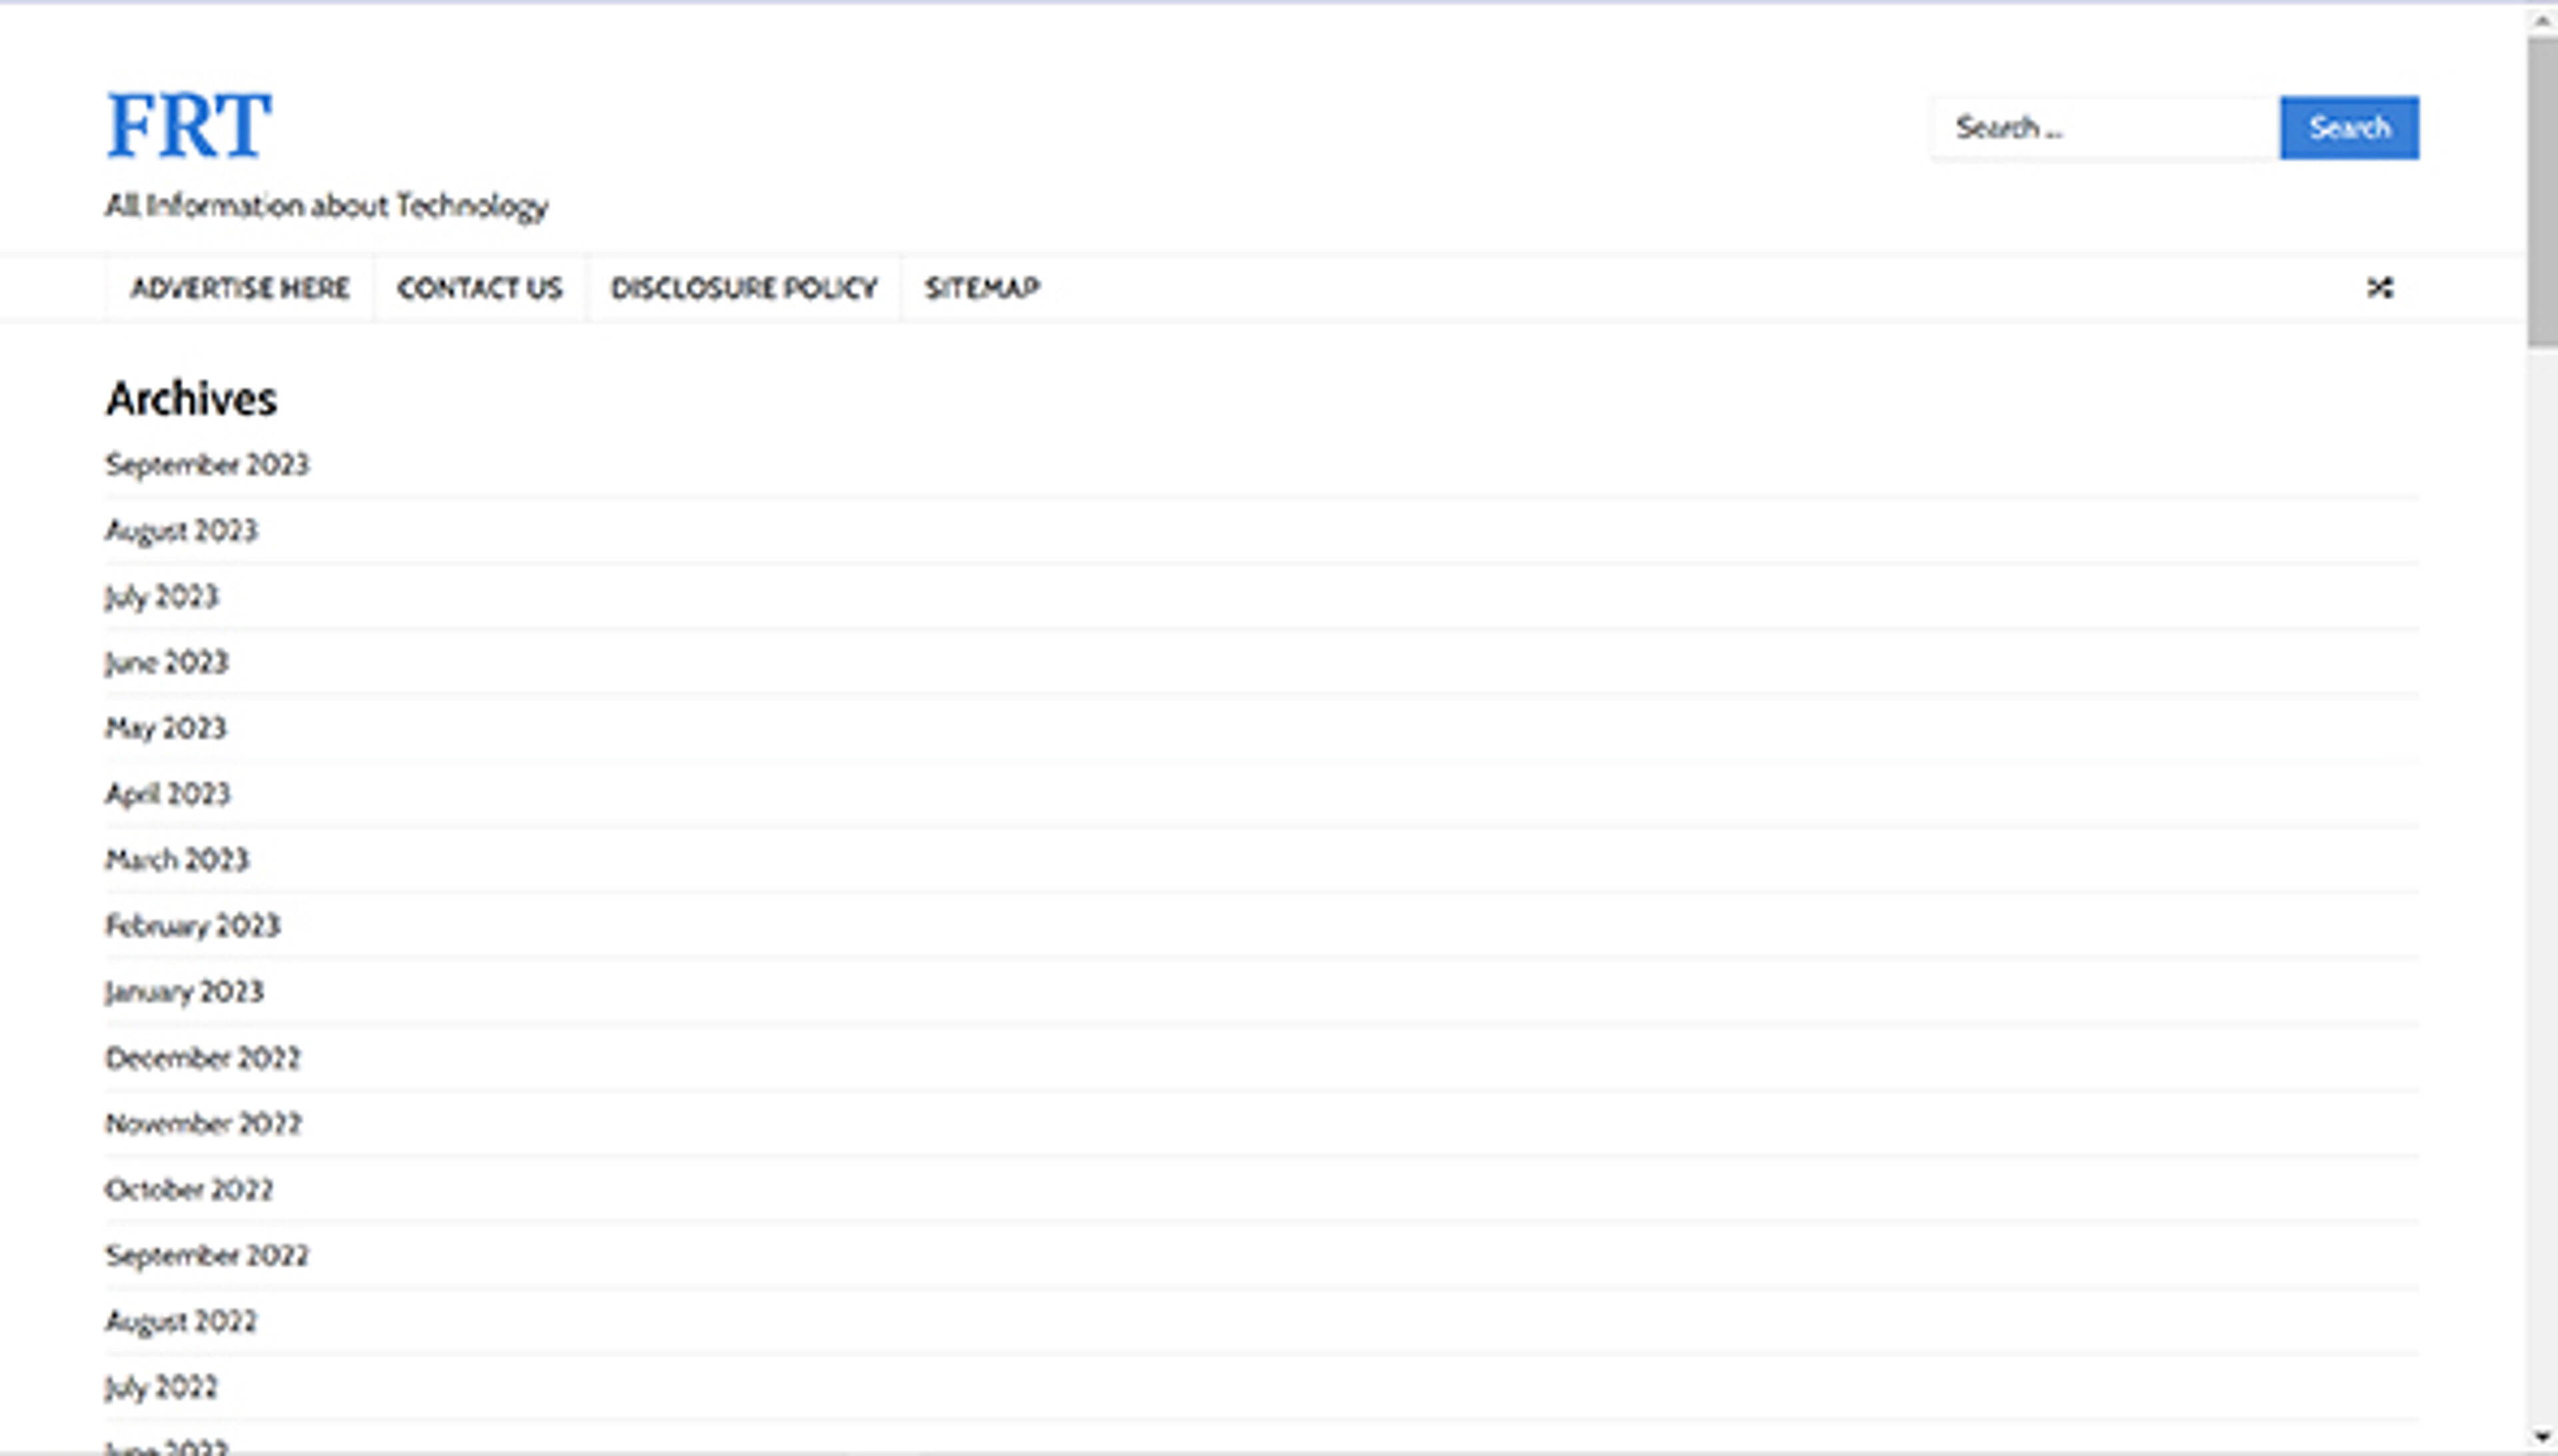Click the vertical scrollbar thumb
This screenshot has width=2558, height=1456.
[2542, 190]
